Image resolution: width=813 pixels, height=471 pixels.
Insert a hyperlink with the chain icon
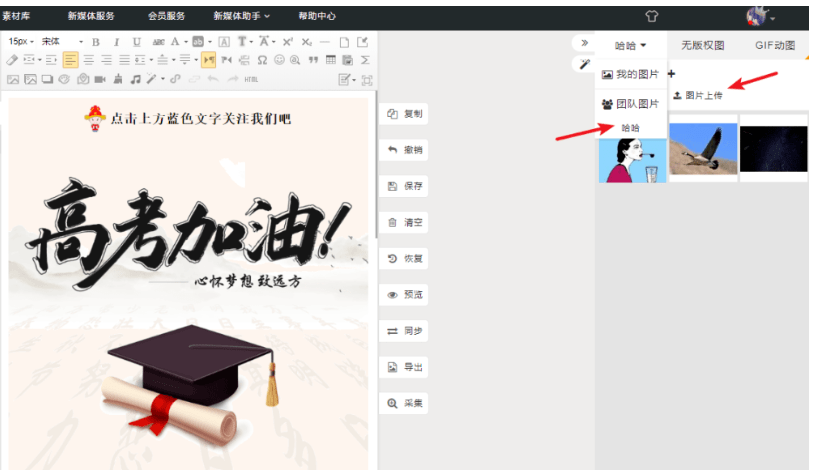(176, 79)
